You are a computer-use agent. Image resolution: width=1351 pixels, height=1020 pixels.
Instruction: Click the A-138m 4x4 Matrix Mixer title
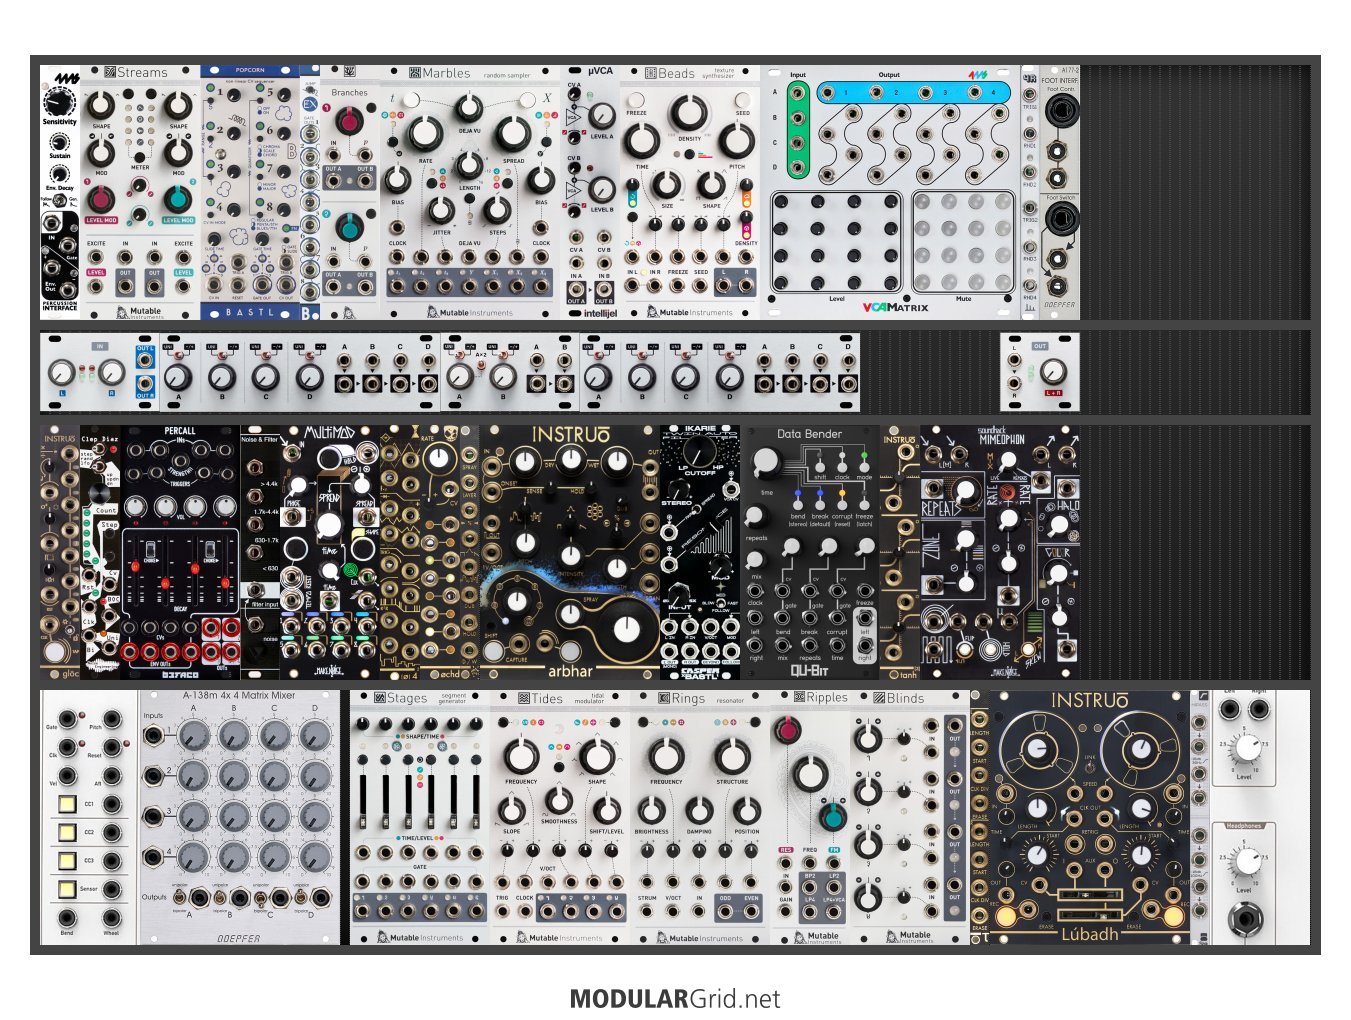[239, 695]
